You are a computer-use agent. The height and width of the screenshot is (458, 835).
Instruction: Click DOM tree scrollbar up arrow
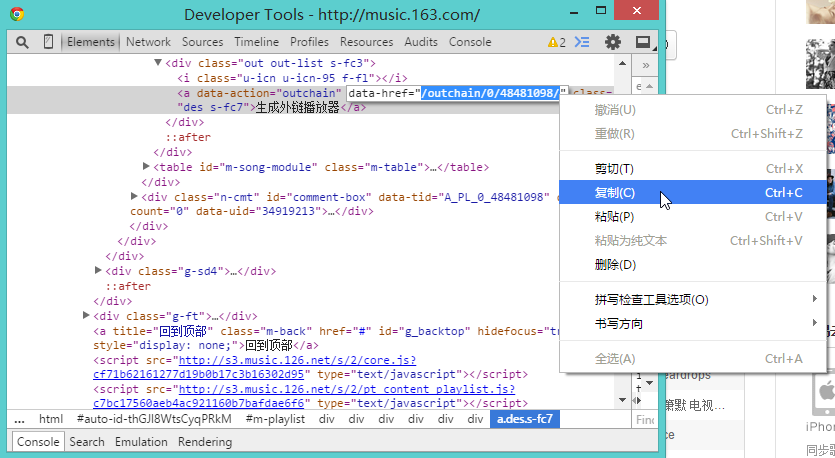(622, 63)
